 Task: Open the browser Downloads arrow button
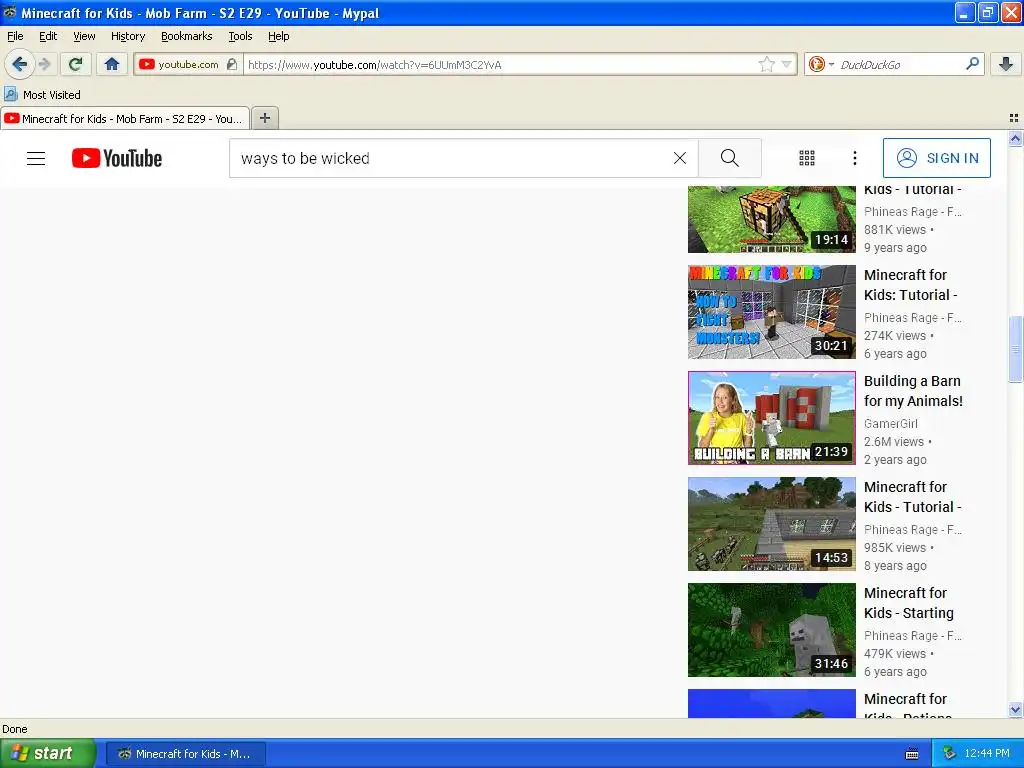pyautogui.click(x=1006, y=64)
